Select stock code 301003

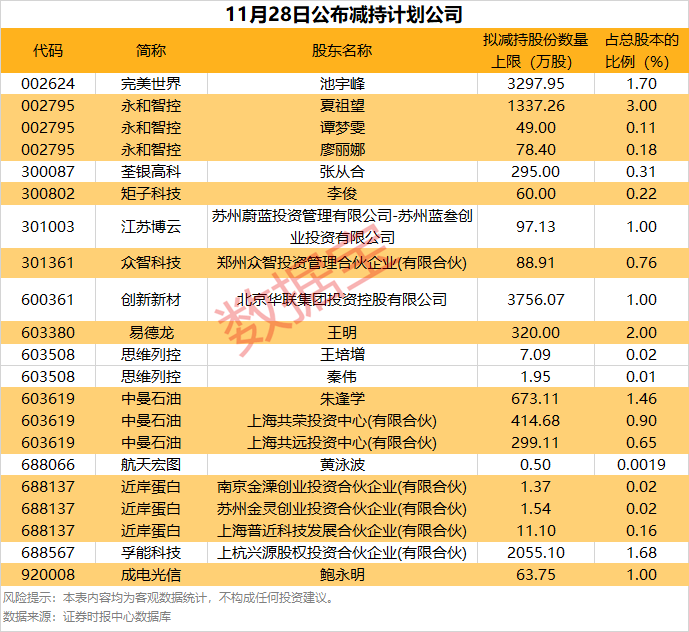(x=48, y=226)
